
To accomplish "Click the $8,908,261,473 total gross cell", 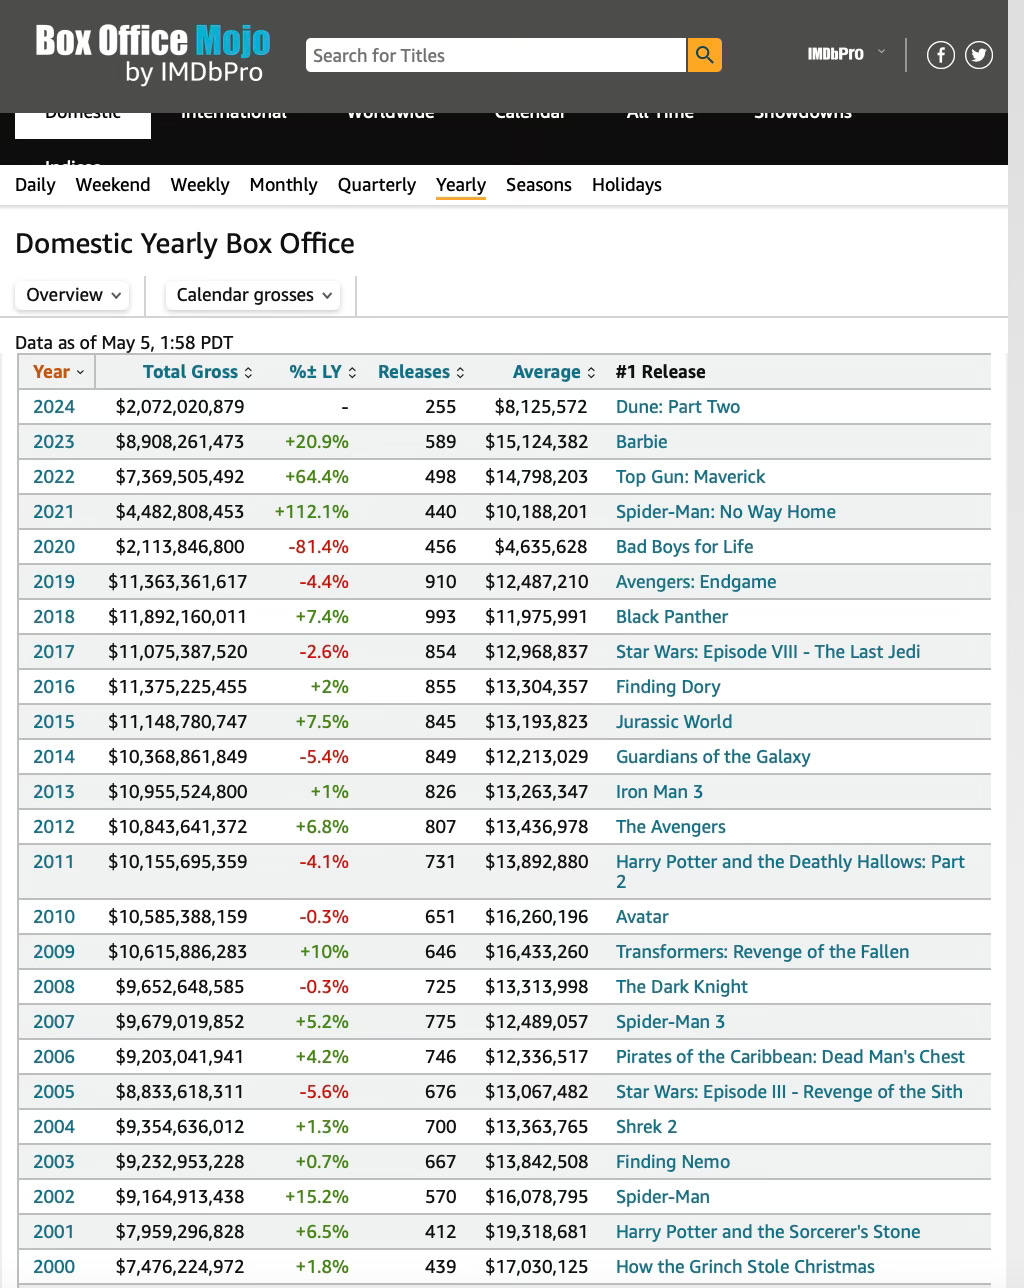I will 180,442.
